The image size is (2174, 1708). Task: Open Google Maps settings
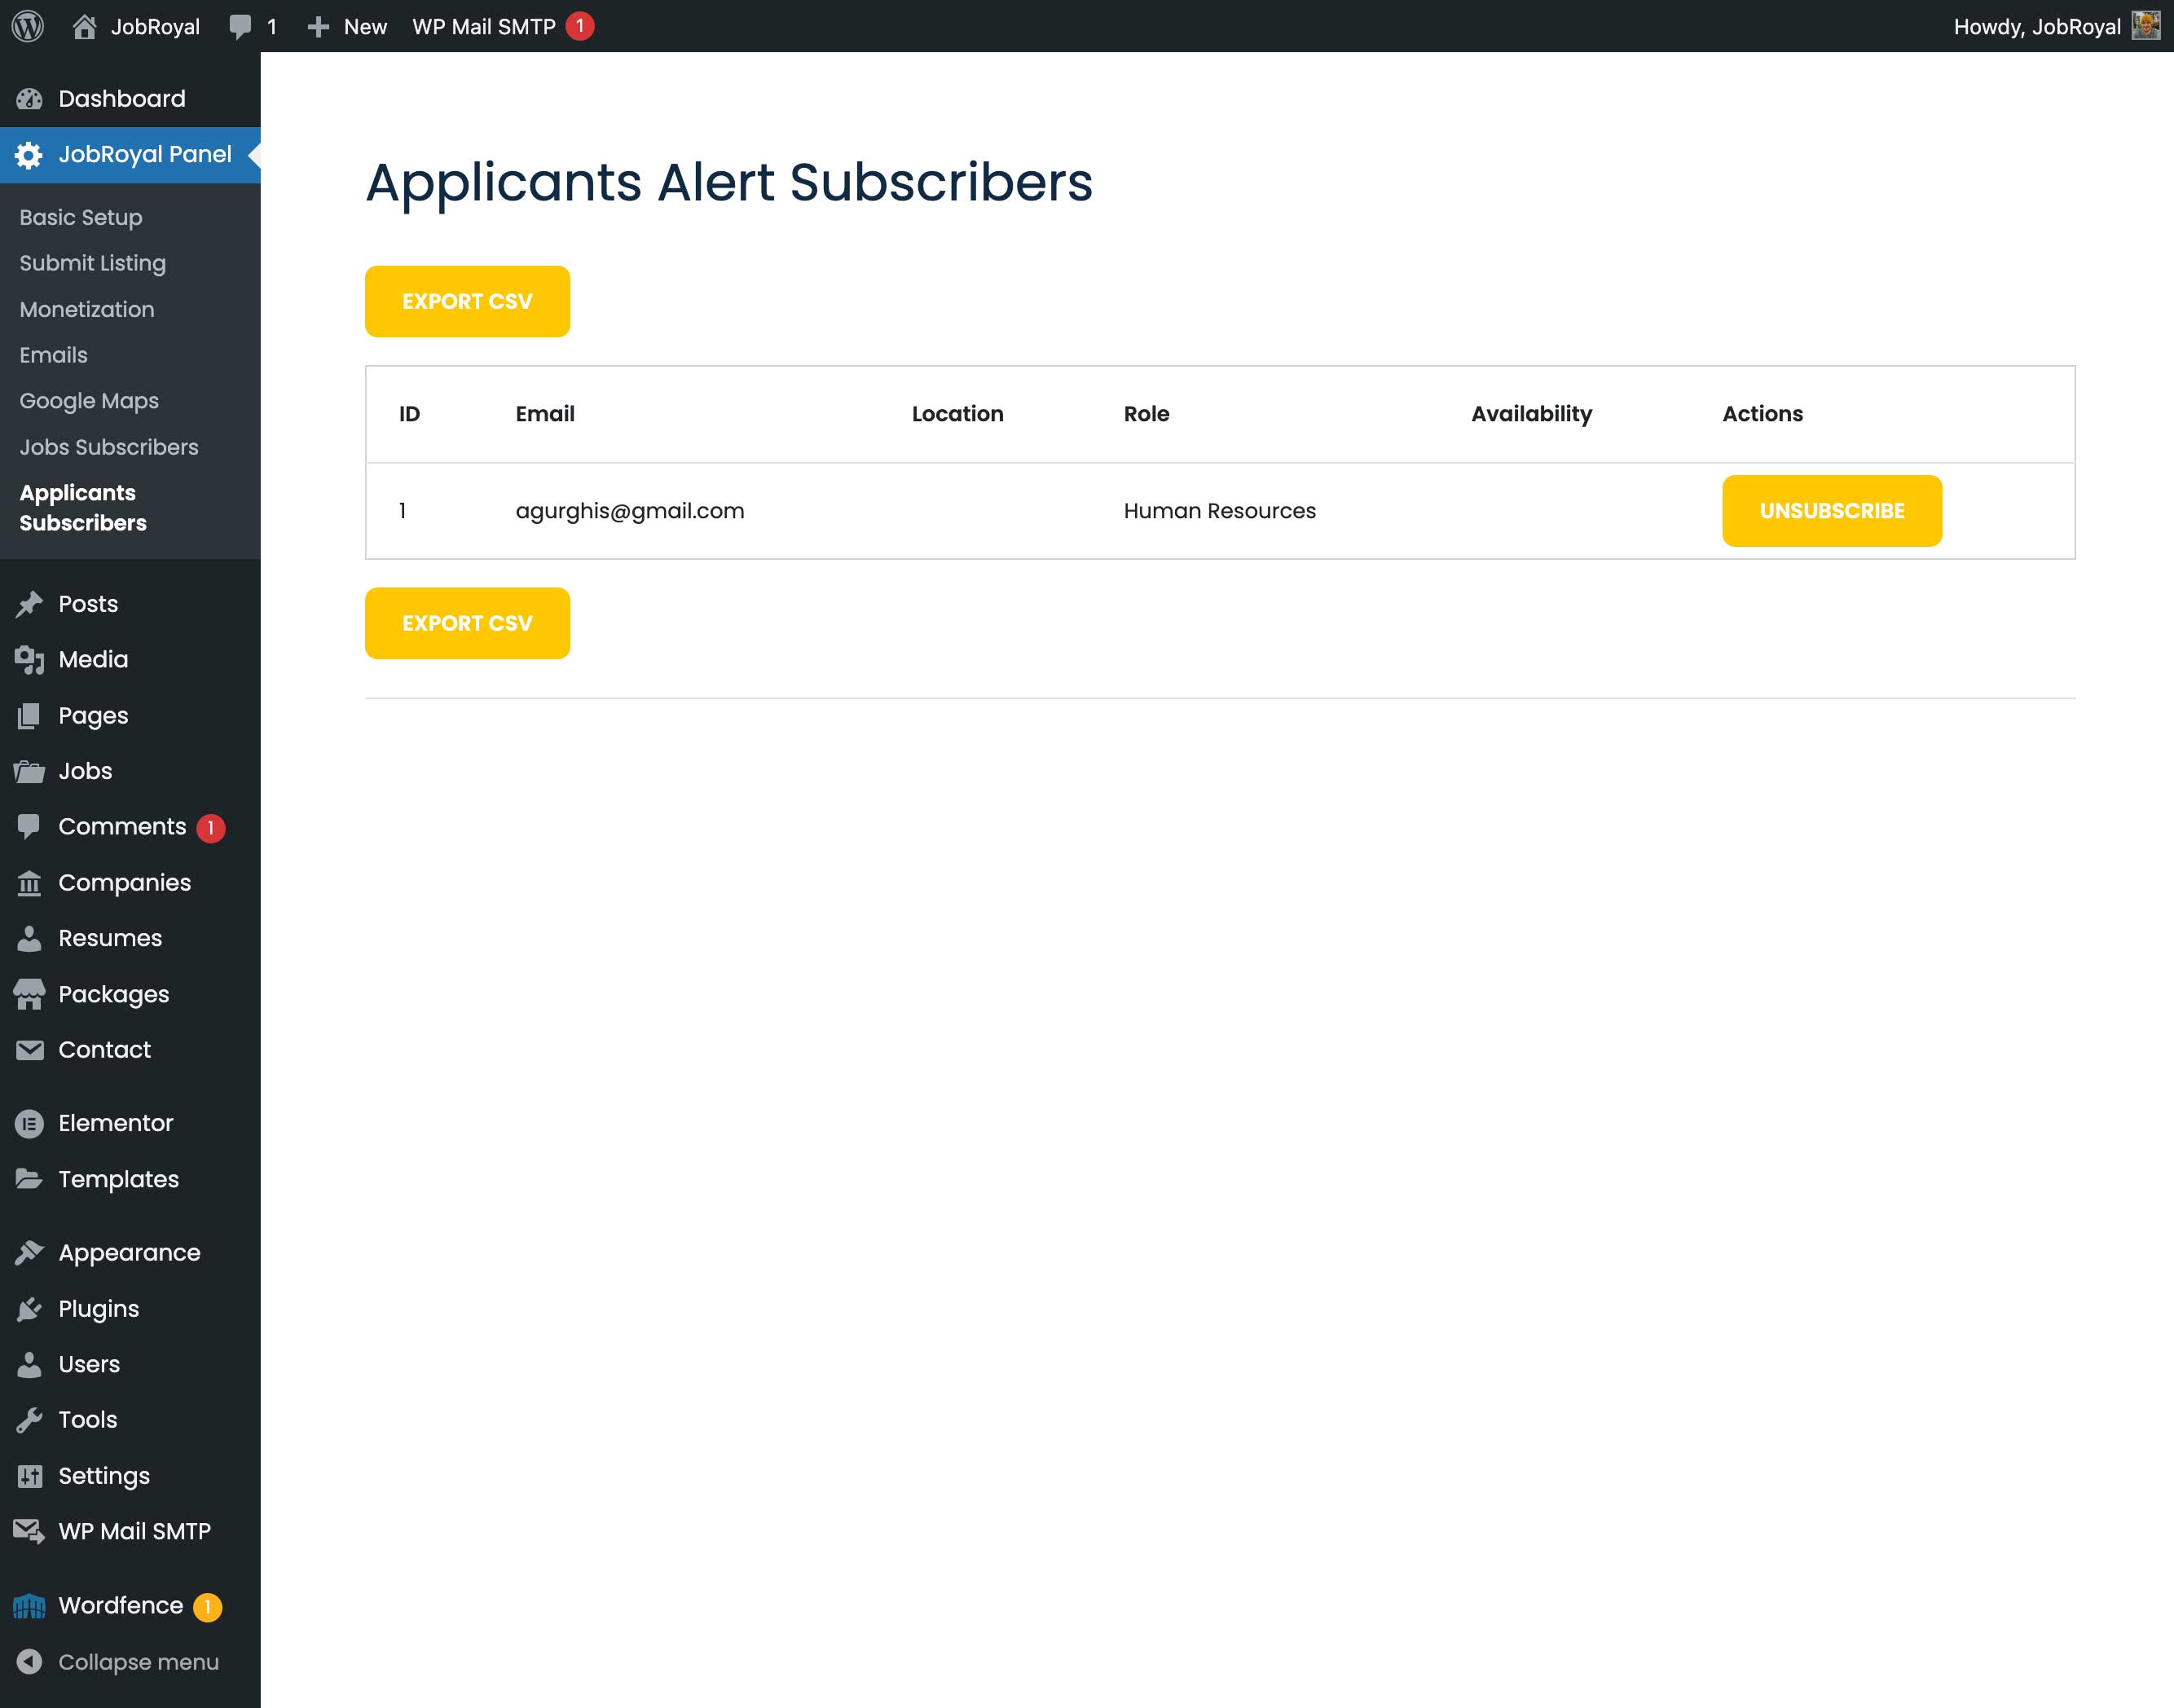pyautogui.click(x=89, y=401)
